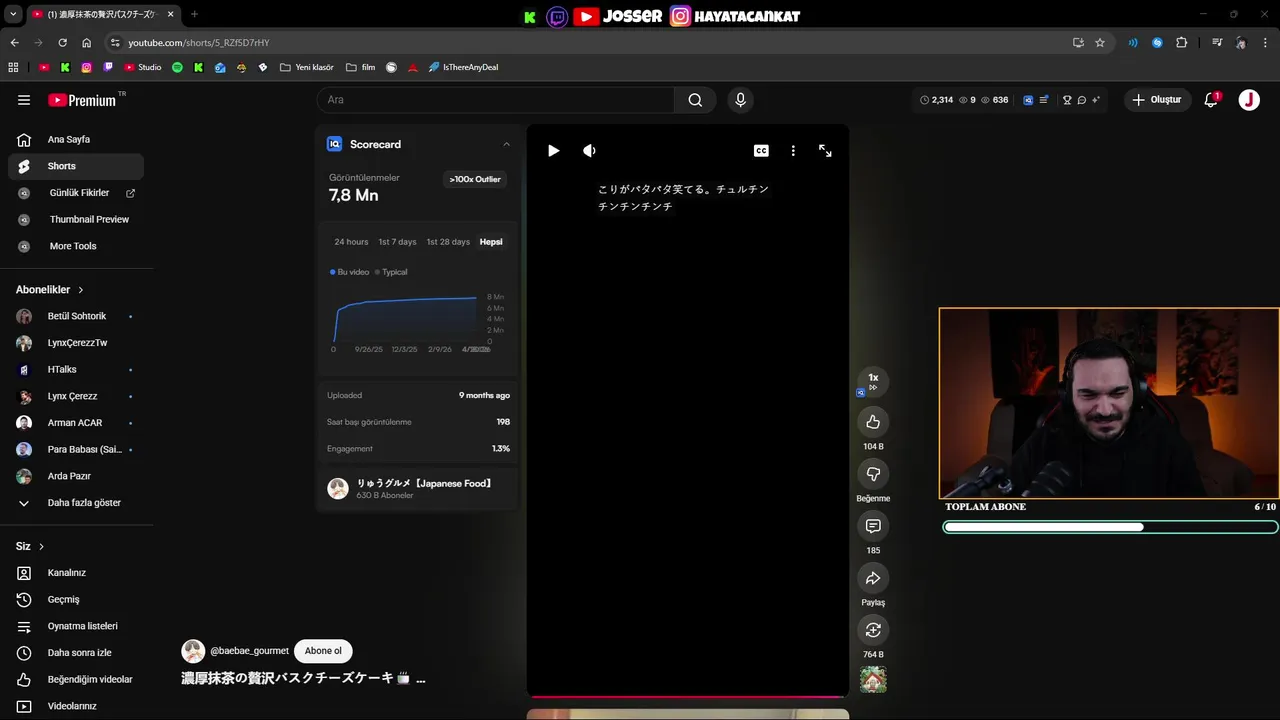
Task: Select the 24 hours tab
Action: point(351,242)
